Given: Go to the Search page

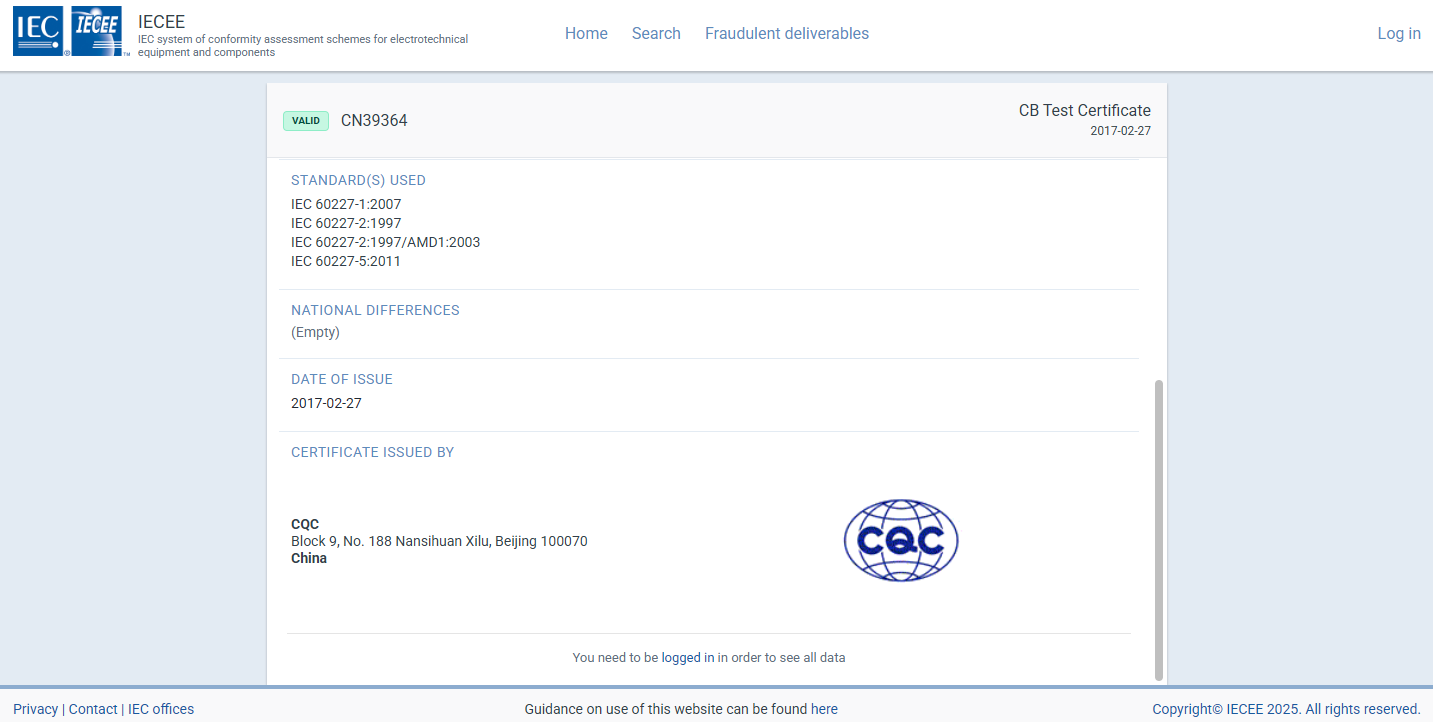Looking at the screenshot, I should [x=656, y=33].
